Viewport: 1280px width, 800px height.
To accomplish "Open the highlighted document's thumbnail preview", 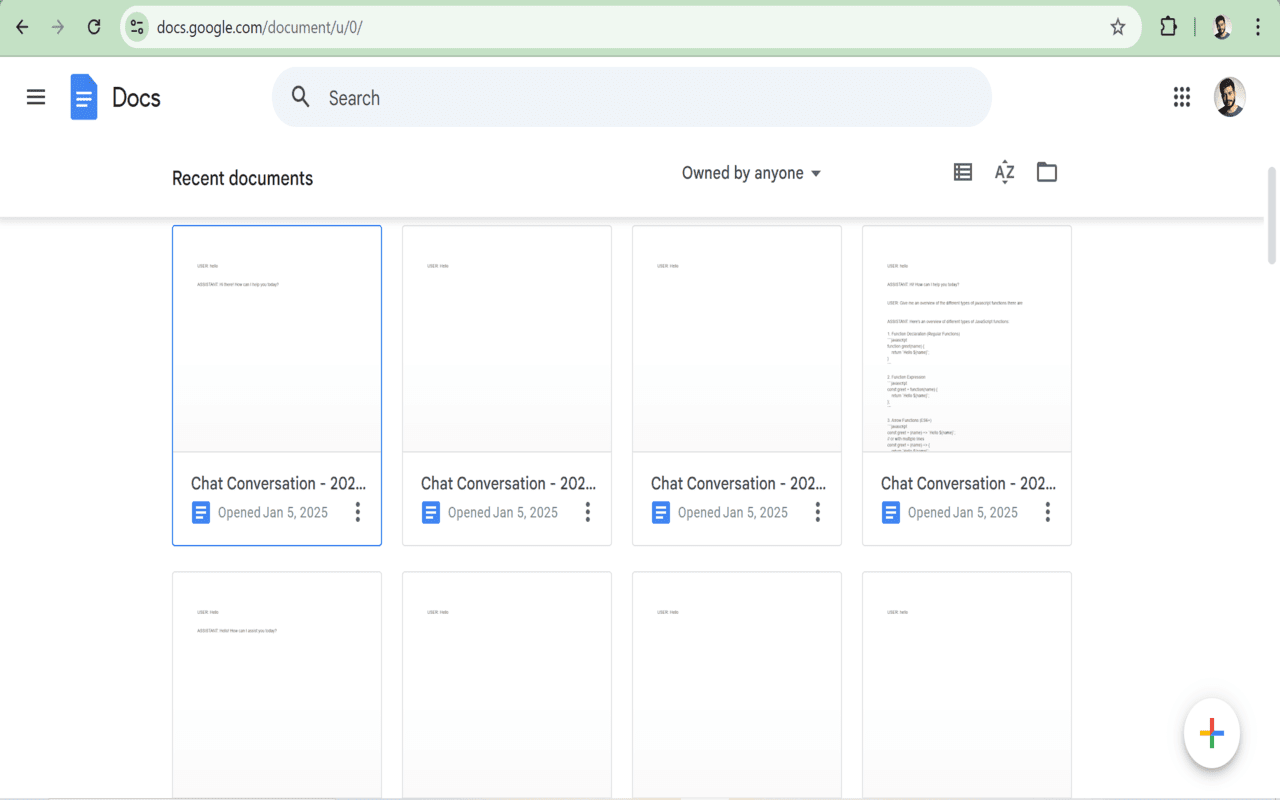I will coord(277,339).
